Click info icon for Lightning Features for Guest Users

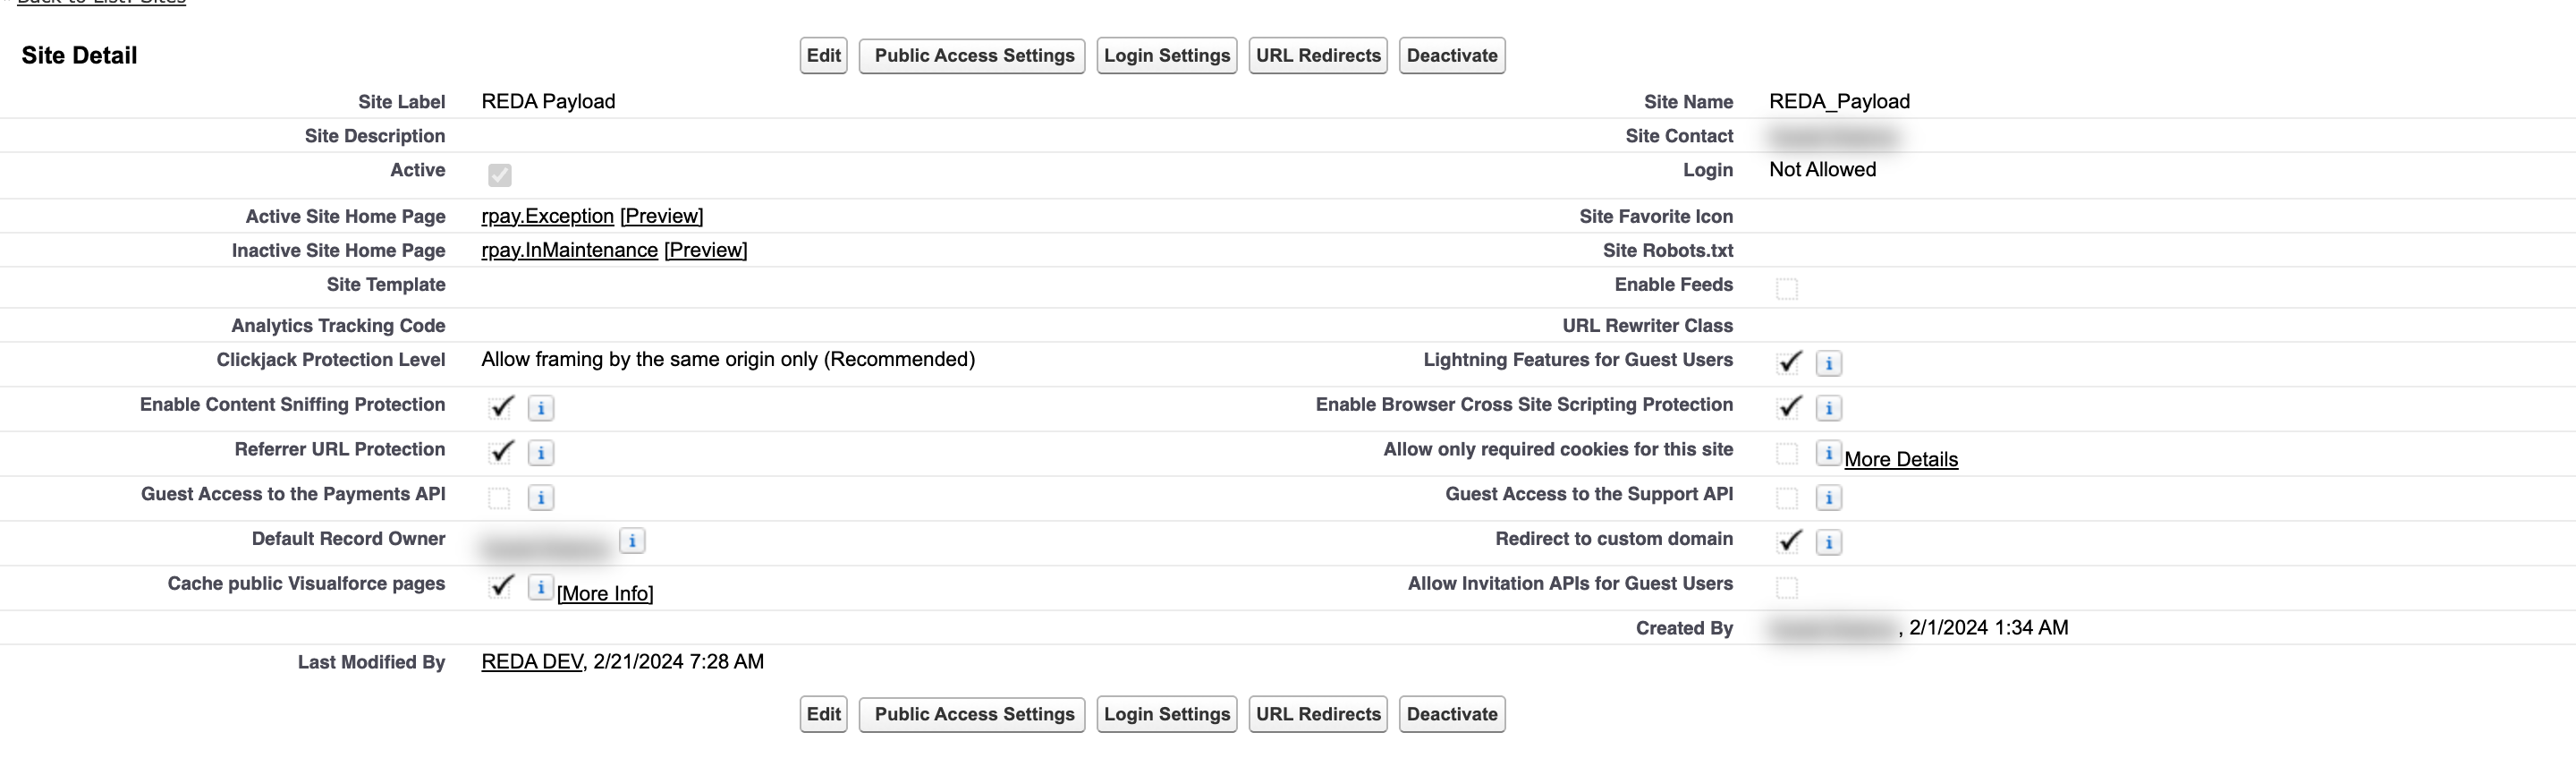pos(1829,364)
